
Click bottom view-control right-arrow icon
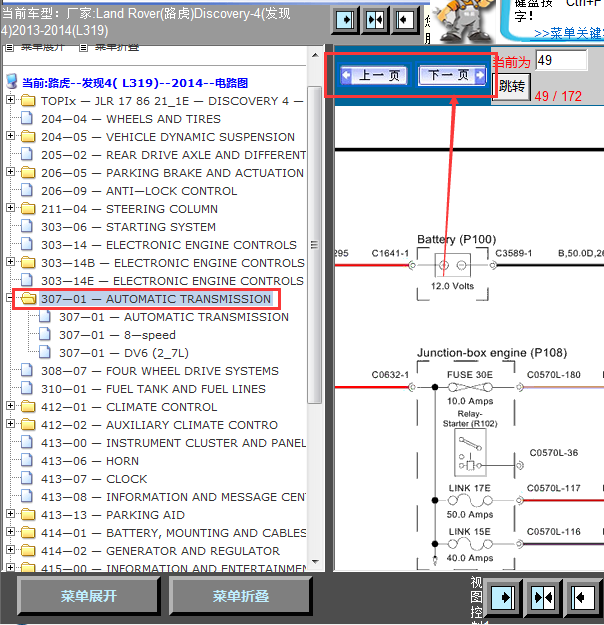pos(504,597)
